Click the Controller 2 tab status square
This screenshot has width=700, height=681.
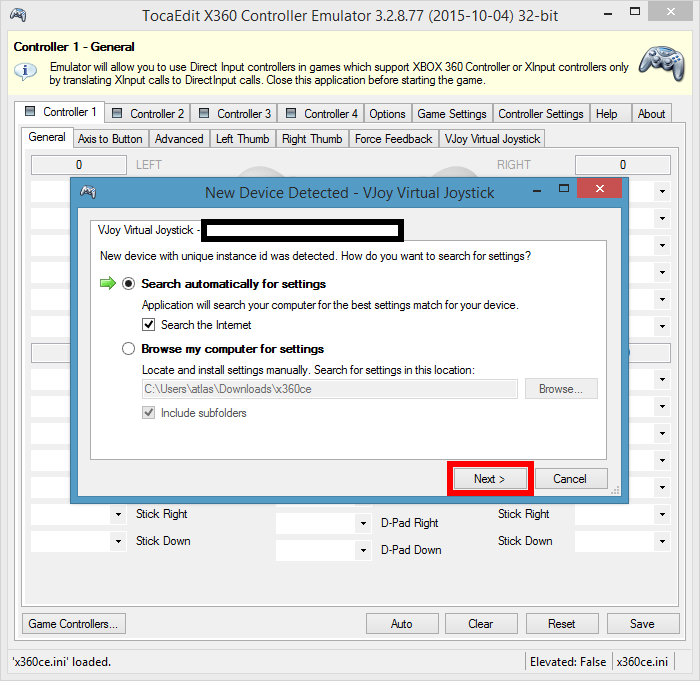tap(117, 113)
